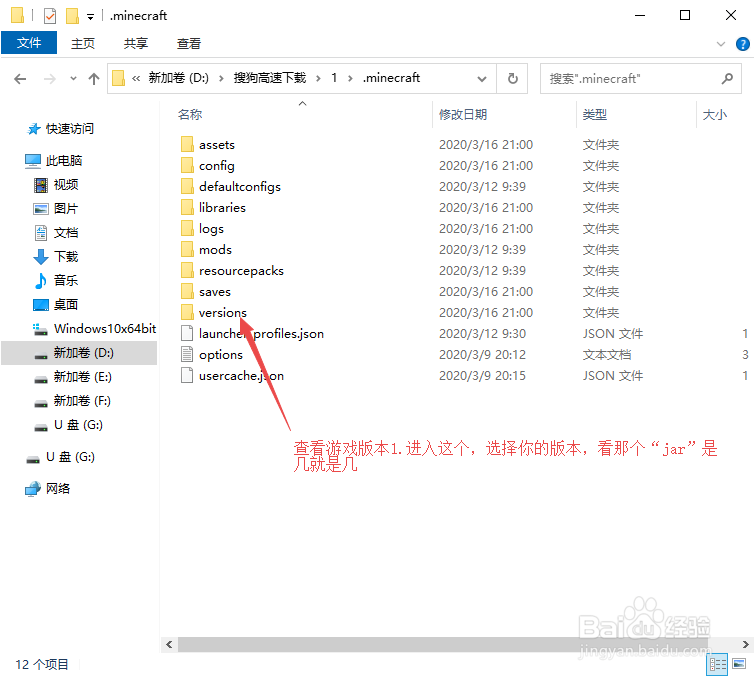Screen dimensions: 755x677
Task: Open 视频 in the navigation pane
Action: (65, 184)
